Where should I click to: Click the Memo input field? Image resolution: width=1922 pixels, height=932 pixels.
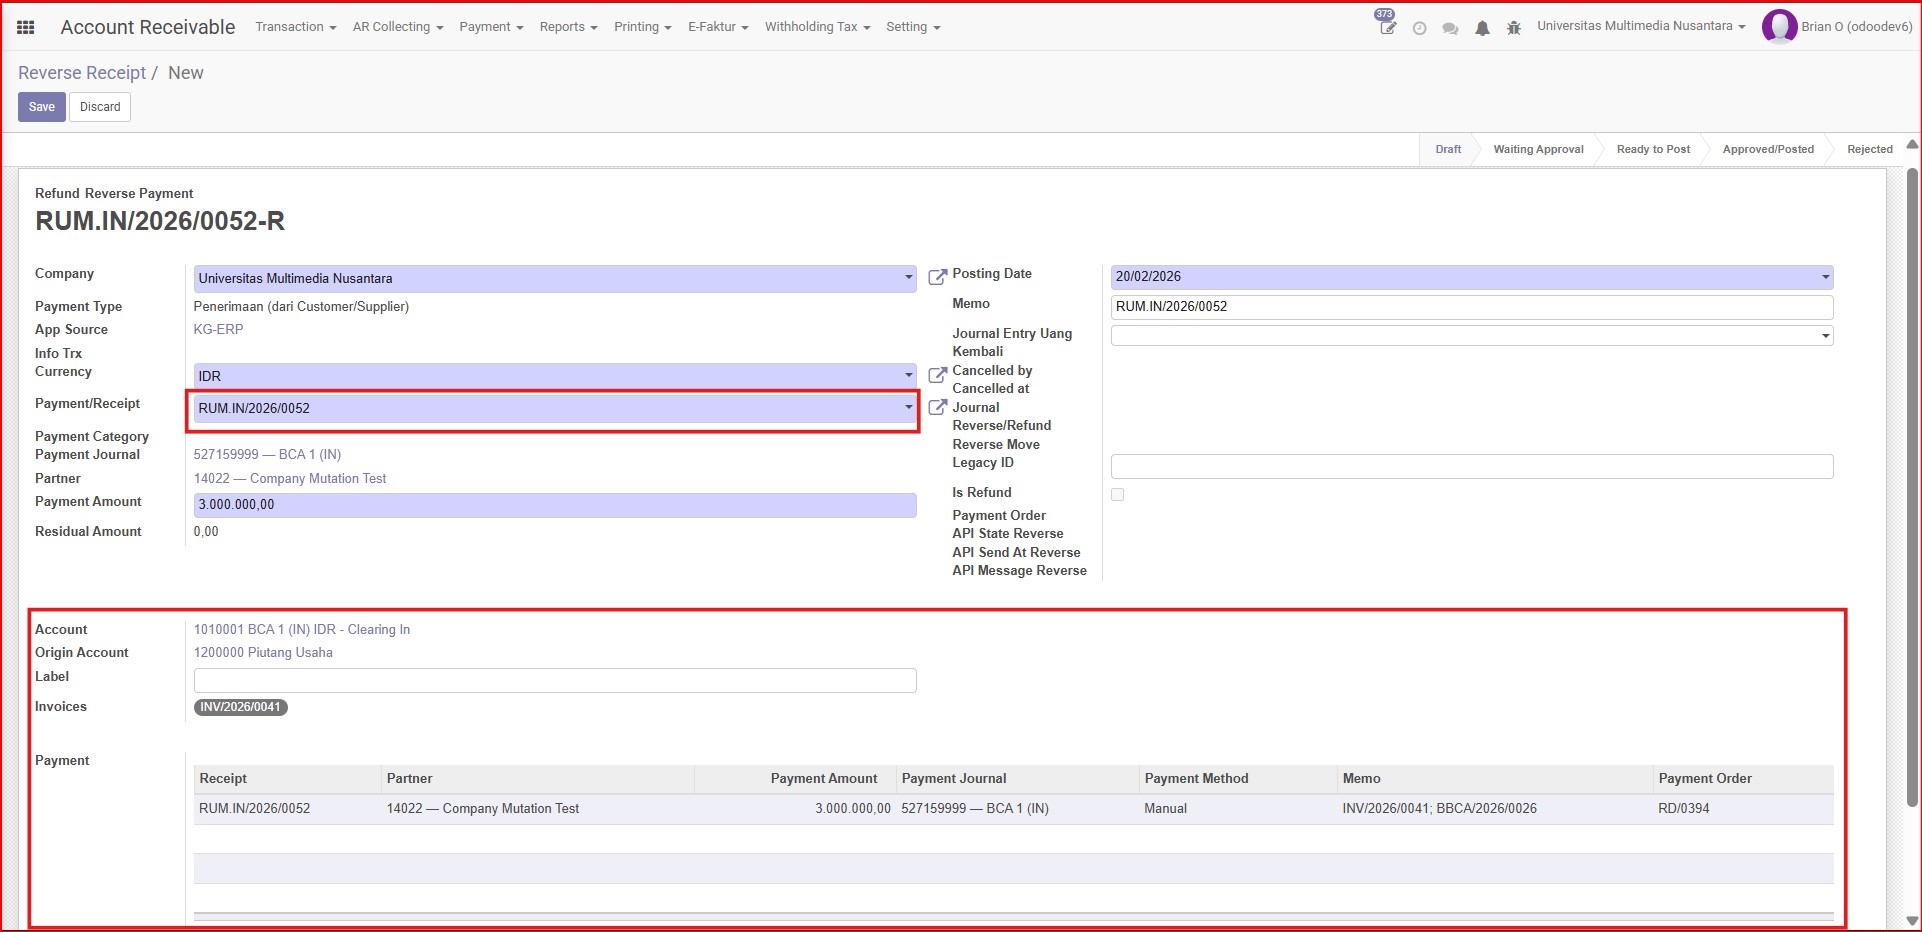click(x=1472, y=307)
